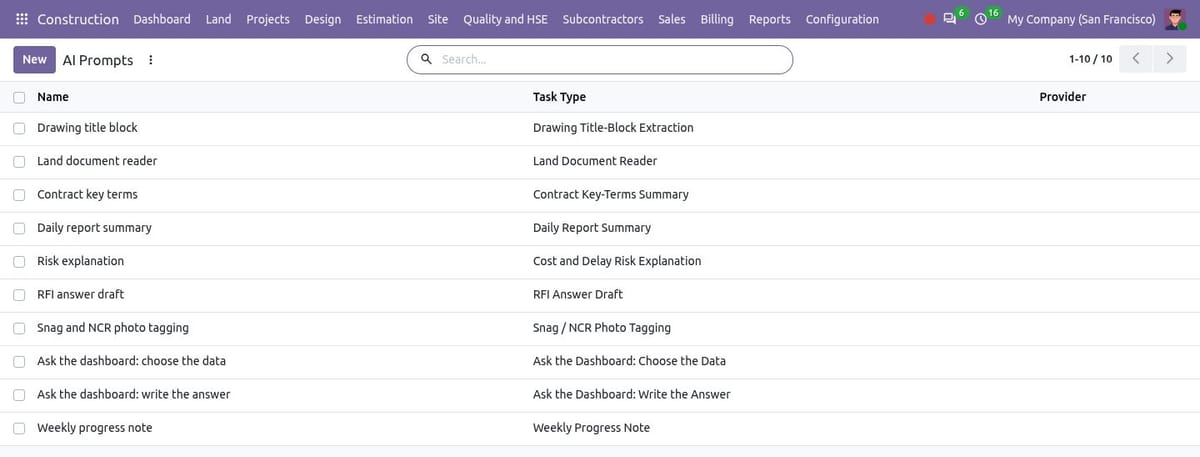Open the Snag and NCR photo tagging record
Screen dimensions: 1200x457
[x=112, y=328]
